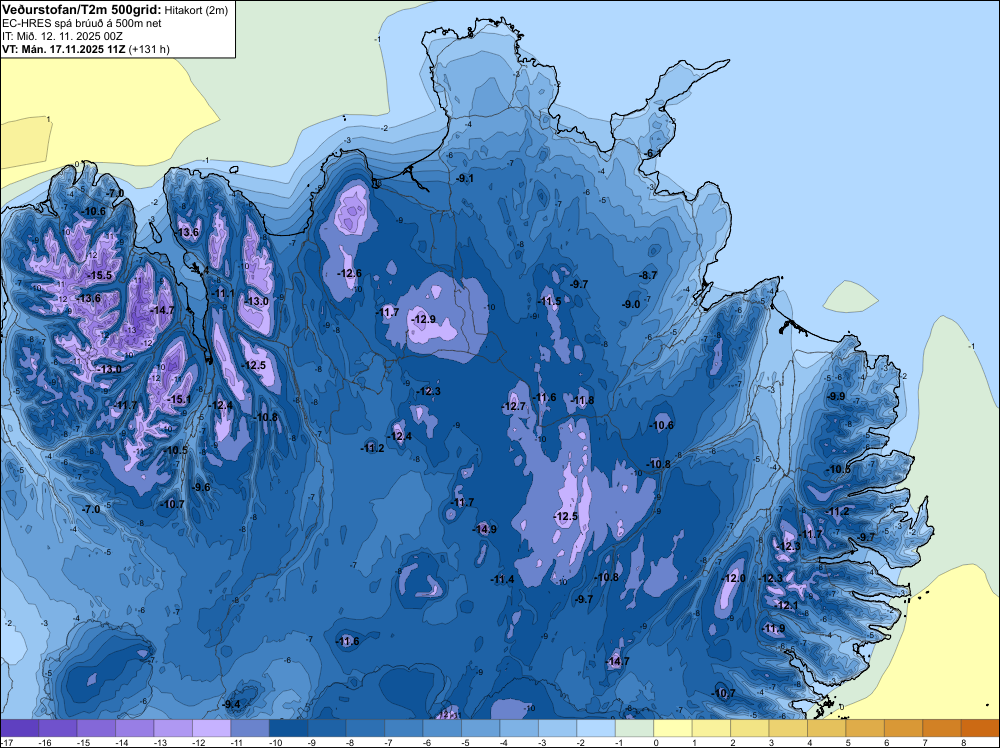
Task: Select the -12.7 temperature label
Action: click(x=513, y=406)
